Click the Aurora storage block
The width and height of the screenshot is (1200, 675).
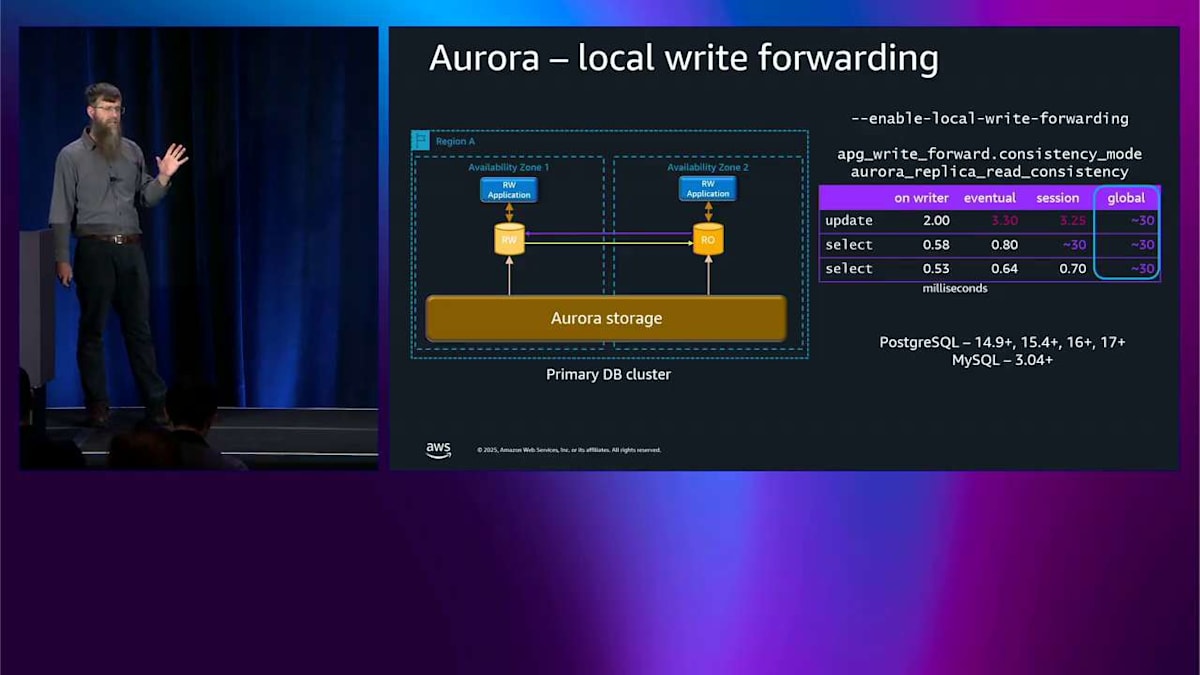[x=606, y=319]
